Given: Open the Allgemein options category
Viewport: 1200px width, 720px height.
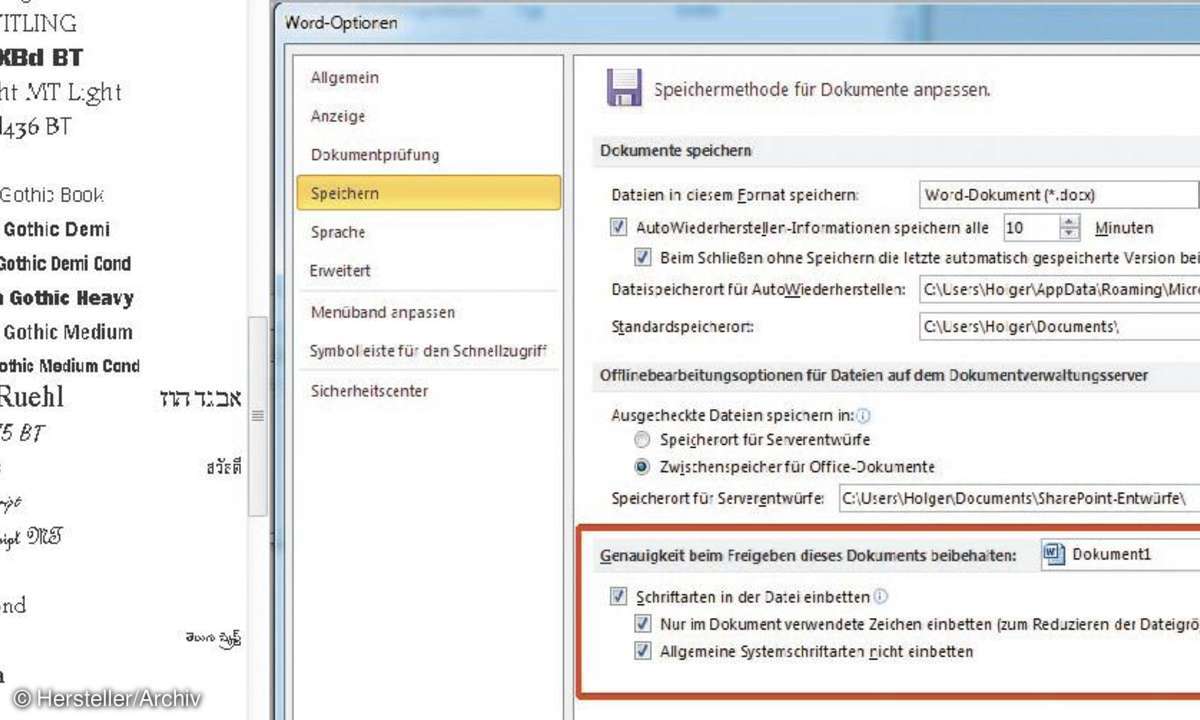Looking at the screenshot, I should pyautogui.click(x=429, y=78).
